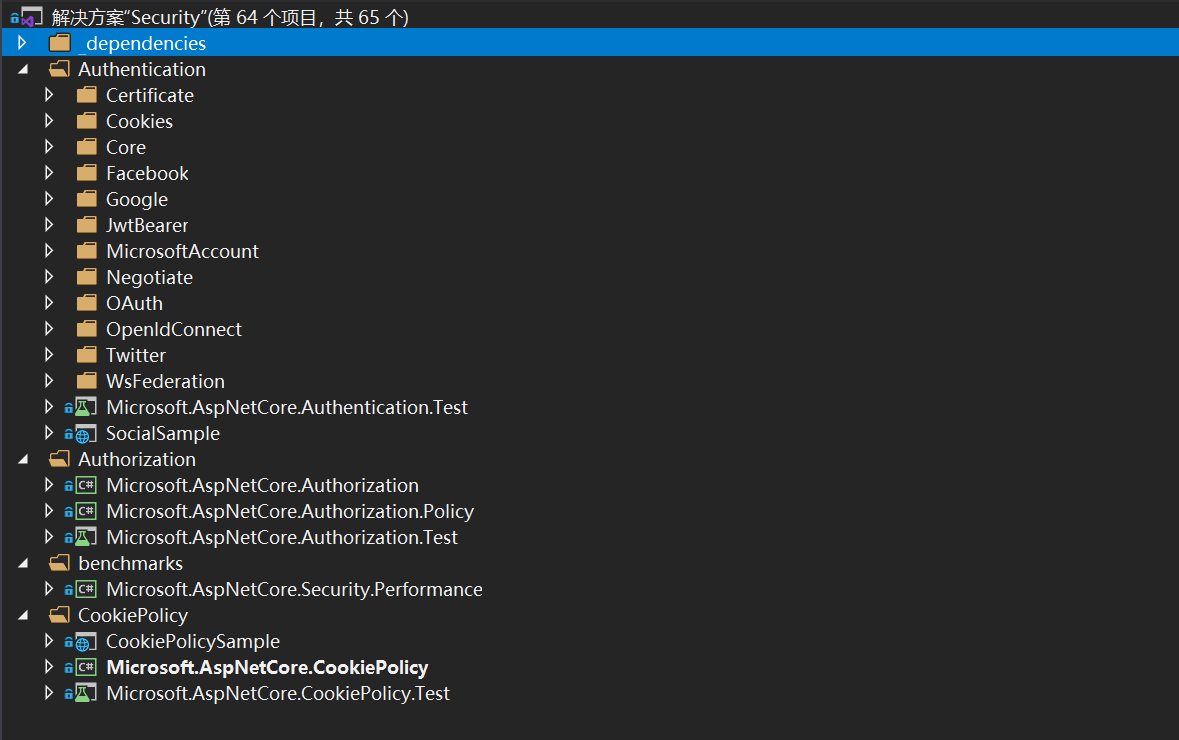Click the Negotiate folder icon

[x=87, y=277]
